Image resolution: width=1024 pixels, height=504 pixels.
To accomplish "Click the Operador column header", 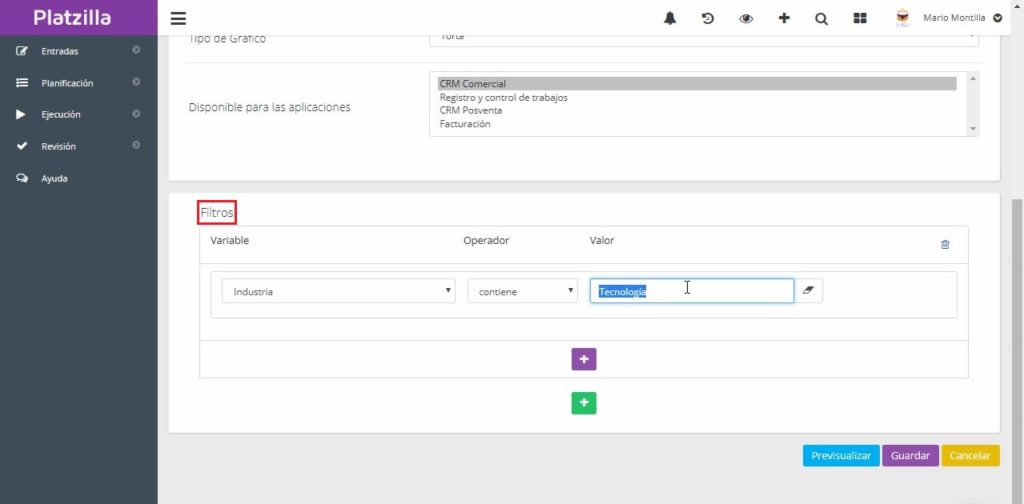I will click(x=486, y=240).
